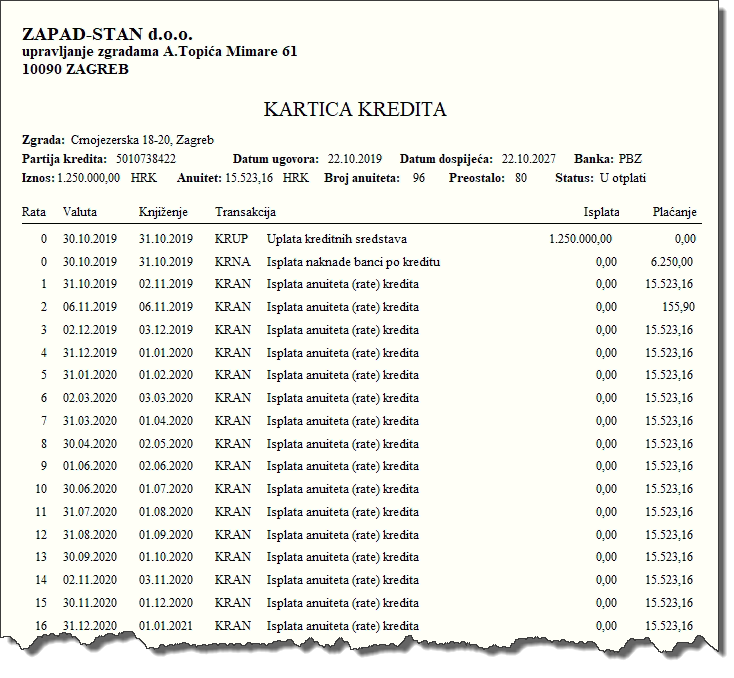Click the Isplata column header
Image resolution: width=734 pixels, height=678 pixels.
tap(602, 212)
